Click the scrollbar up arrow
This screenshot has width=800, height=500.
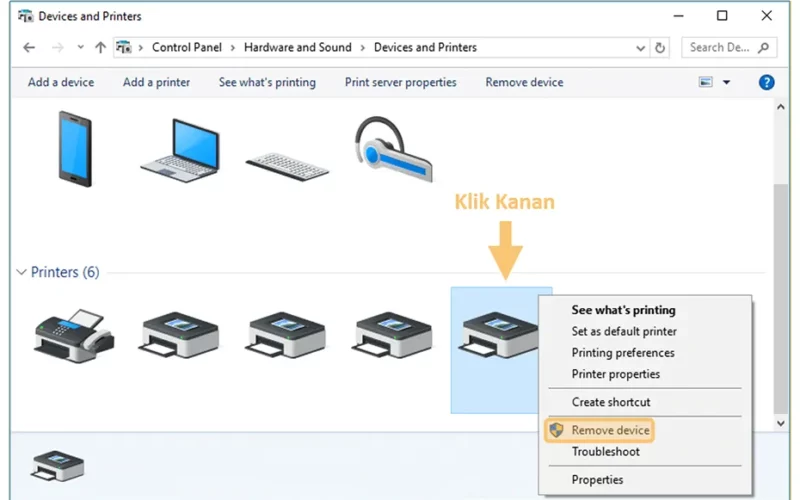[x=781, y=107]
